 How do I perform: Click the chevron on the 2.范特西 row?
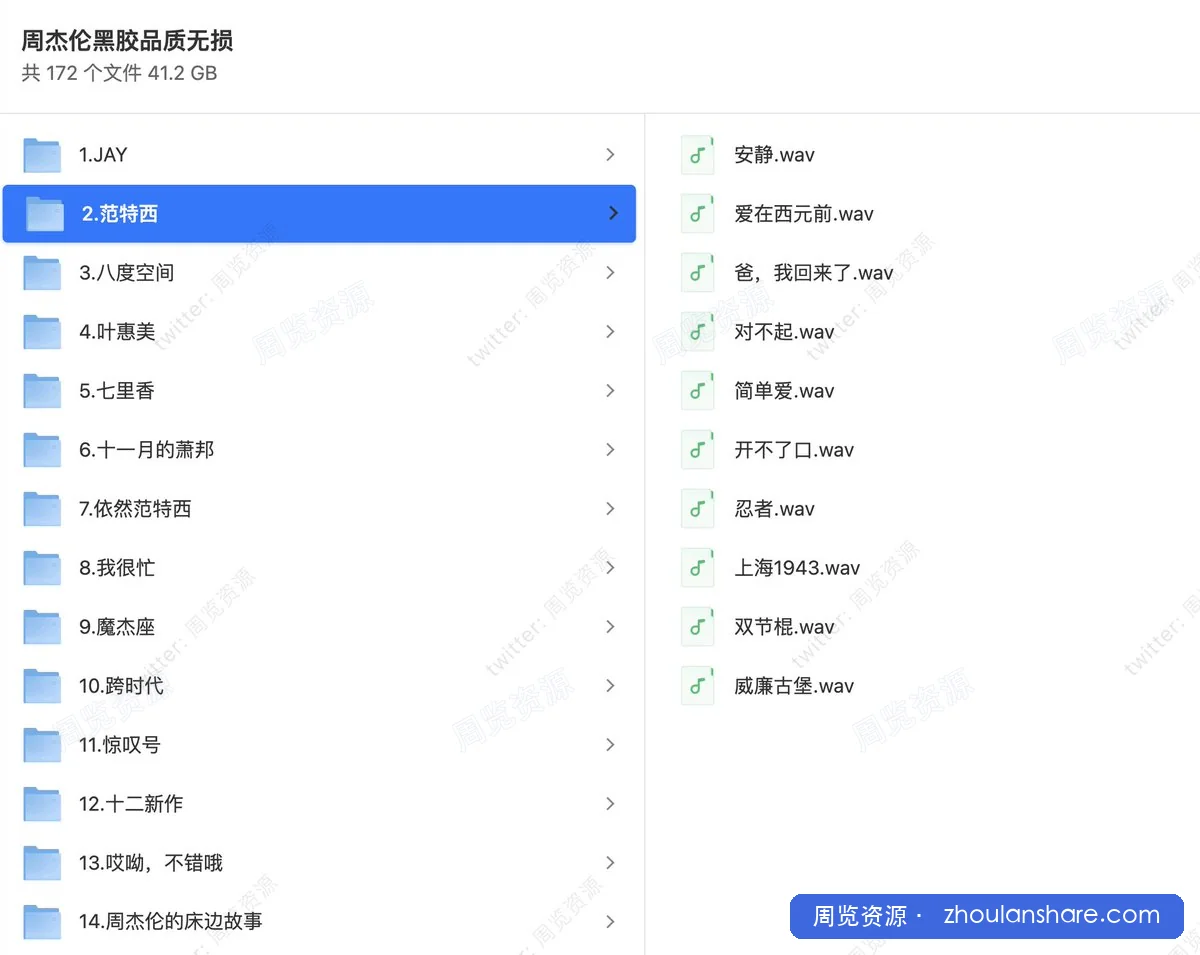tap(613, 214)
